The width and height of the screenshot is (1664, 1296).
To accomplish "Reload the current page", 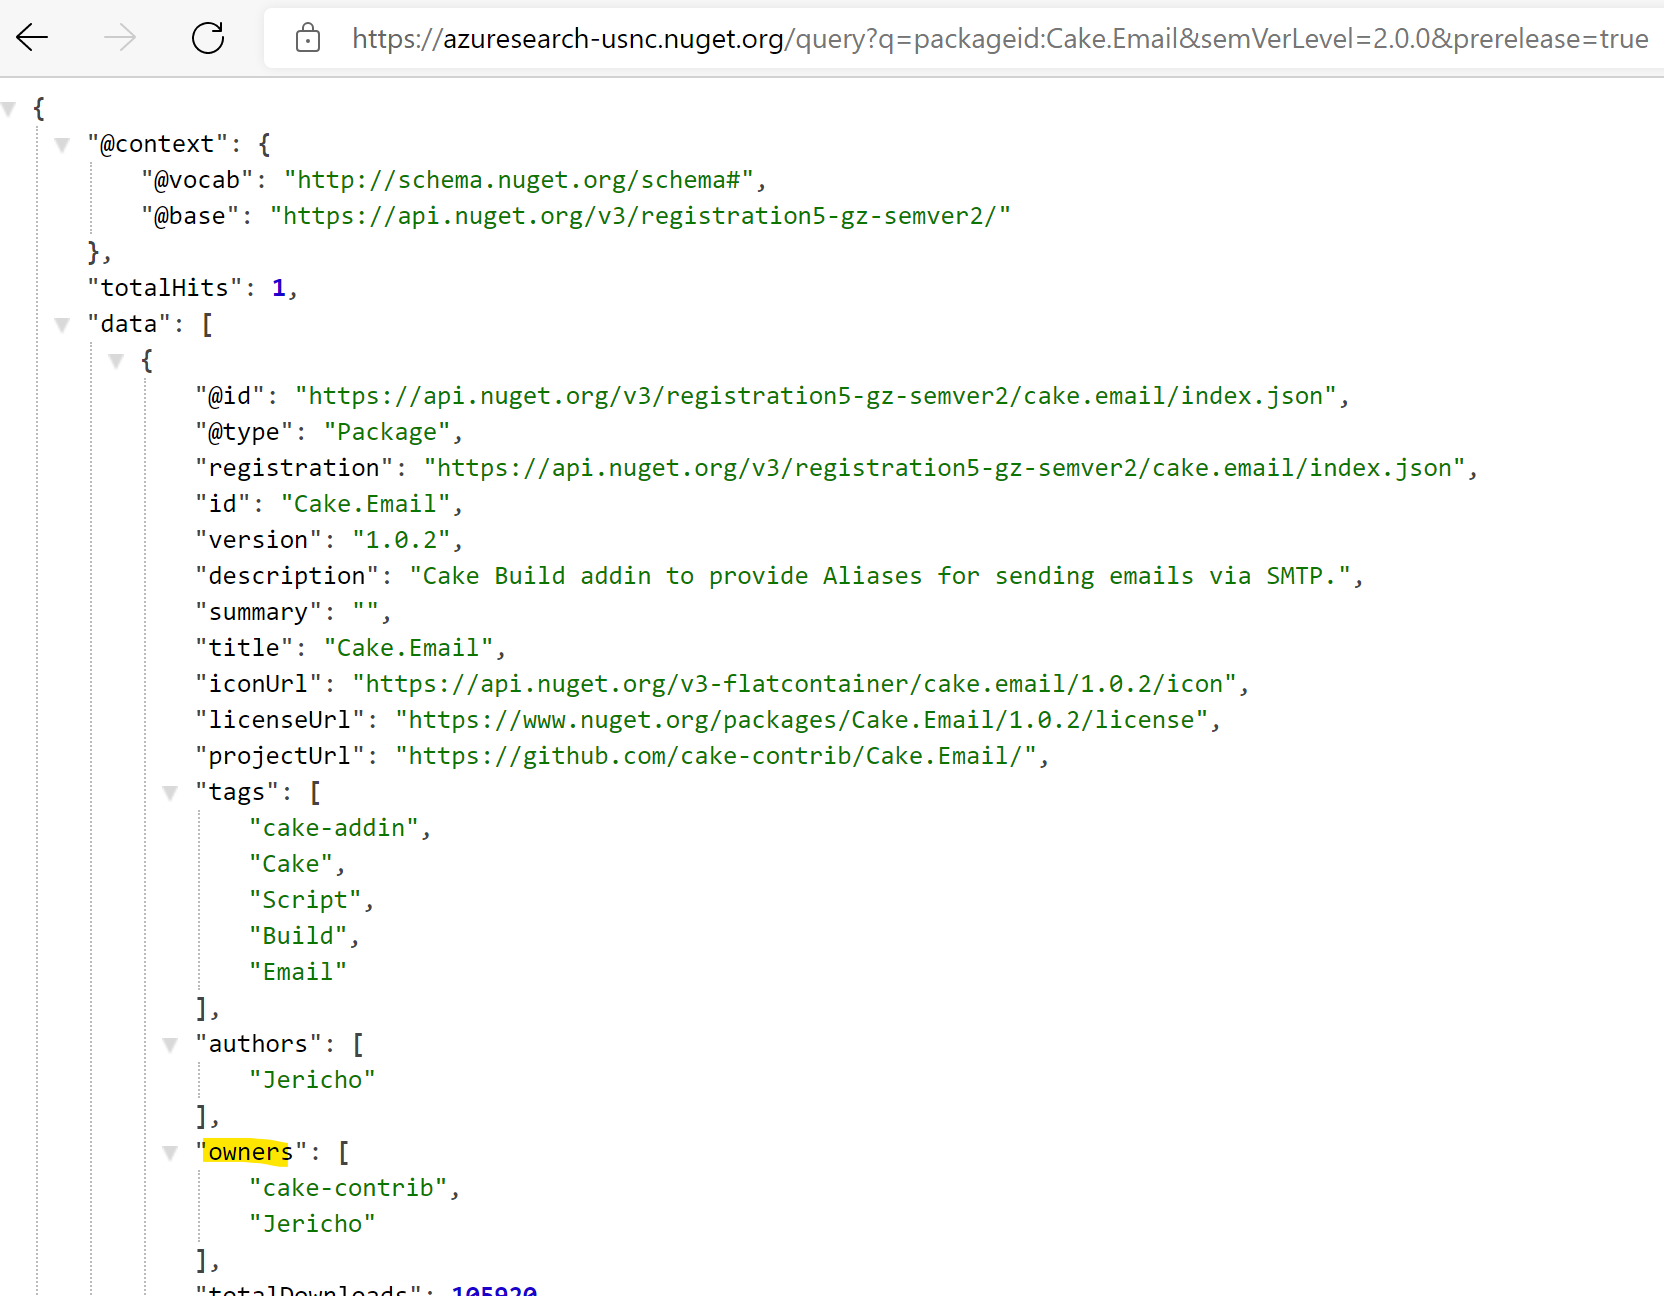I will (x=209, y=38).
